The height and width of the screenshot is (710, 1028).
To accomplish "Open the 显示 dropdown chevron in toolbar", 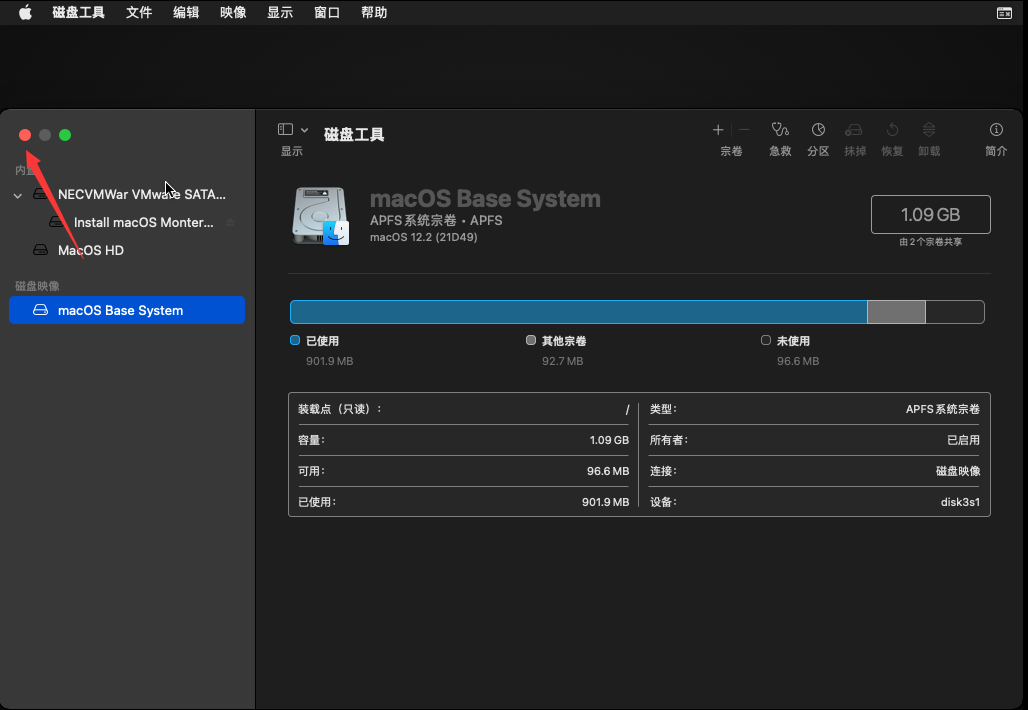I will click(x=304, y=130).
